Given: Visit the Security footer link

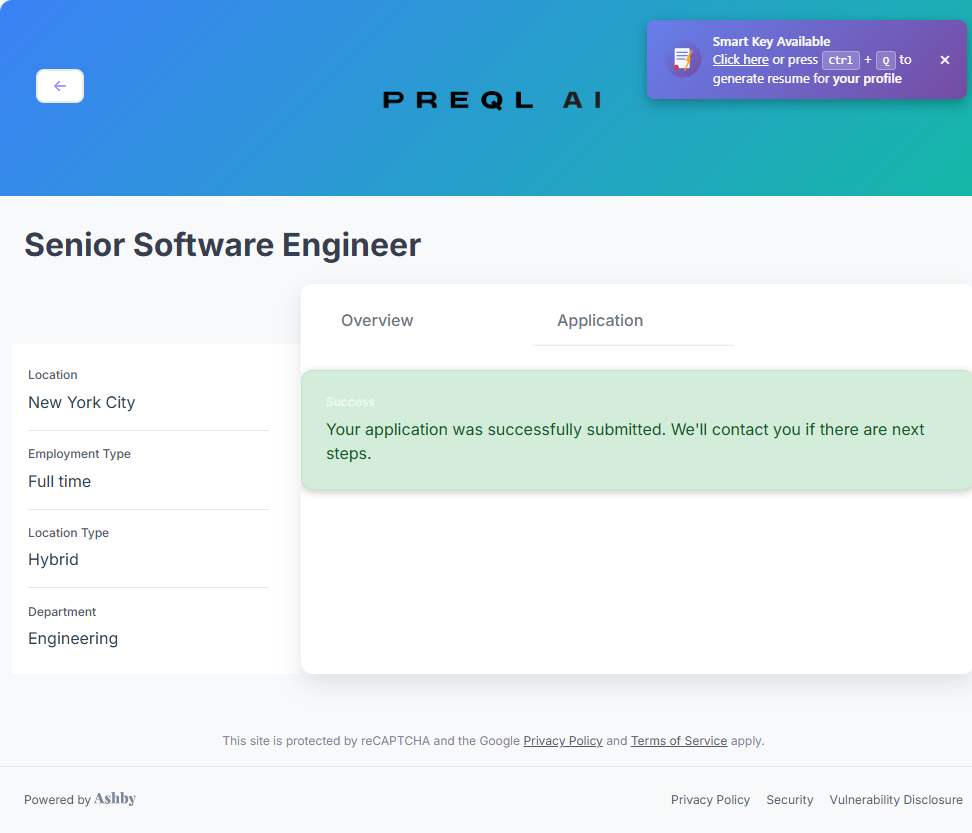Looking at the screenshot, I should pyautogui.click(x=790, y=800).
